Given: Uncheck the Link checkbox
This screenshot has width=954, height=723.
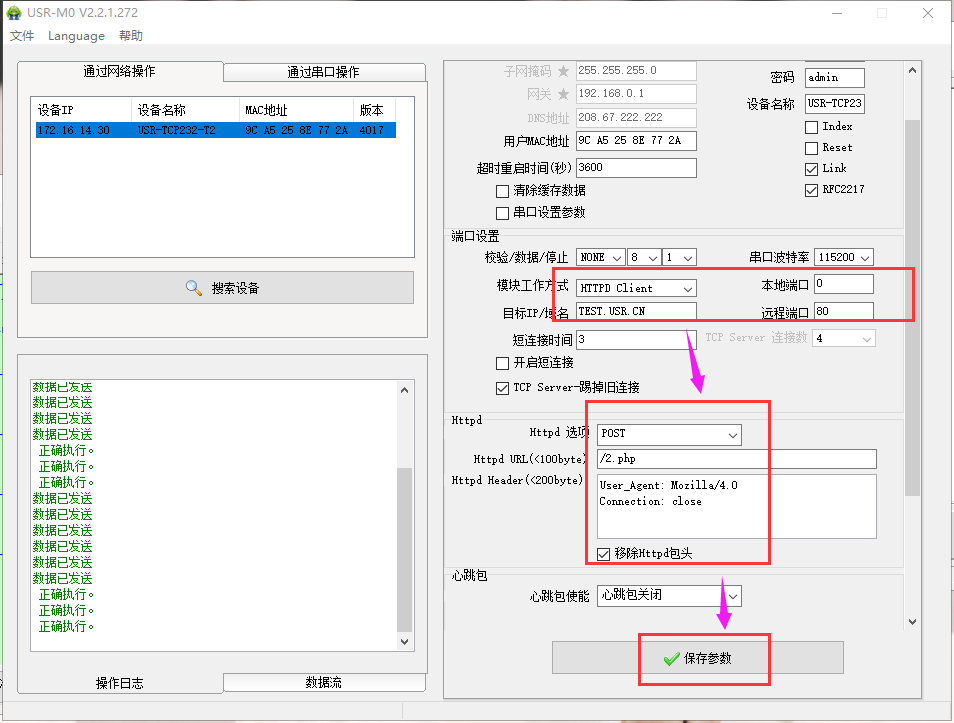Looking at the screenshot, I should [811, 169].
